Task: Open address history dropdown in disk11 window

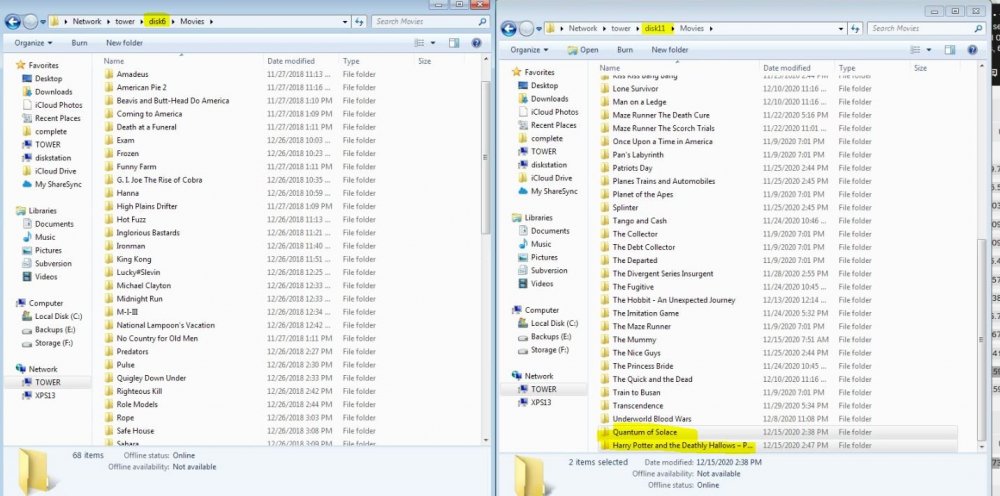Action: point(842,29)
